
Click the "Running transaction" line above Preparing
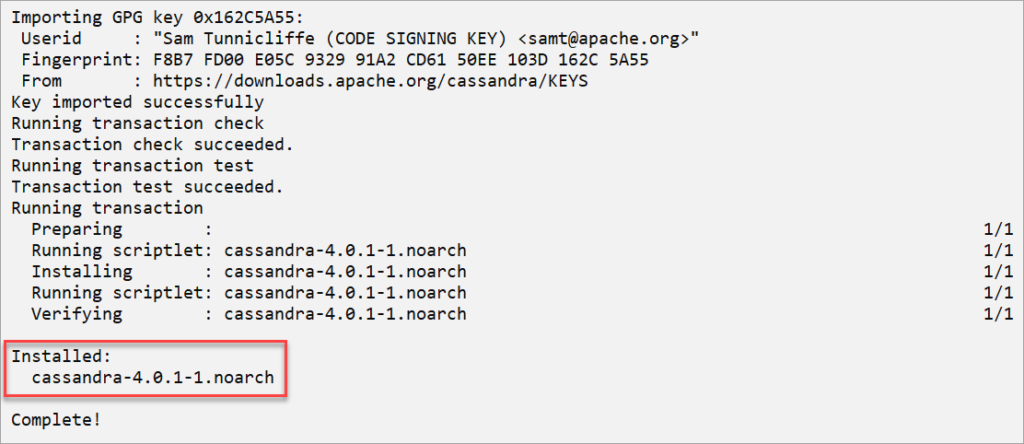pos(107,208)
